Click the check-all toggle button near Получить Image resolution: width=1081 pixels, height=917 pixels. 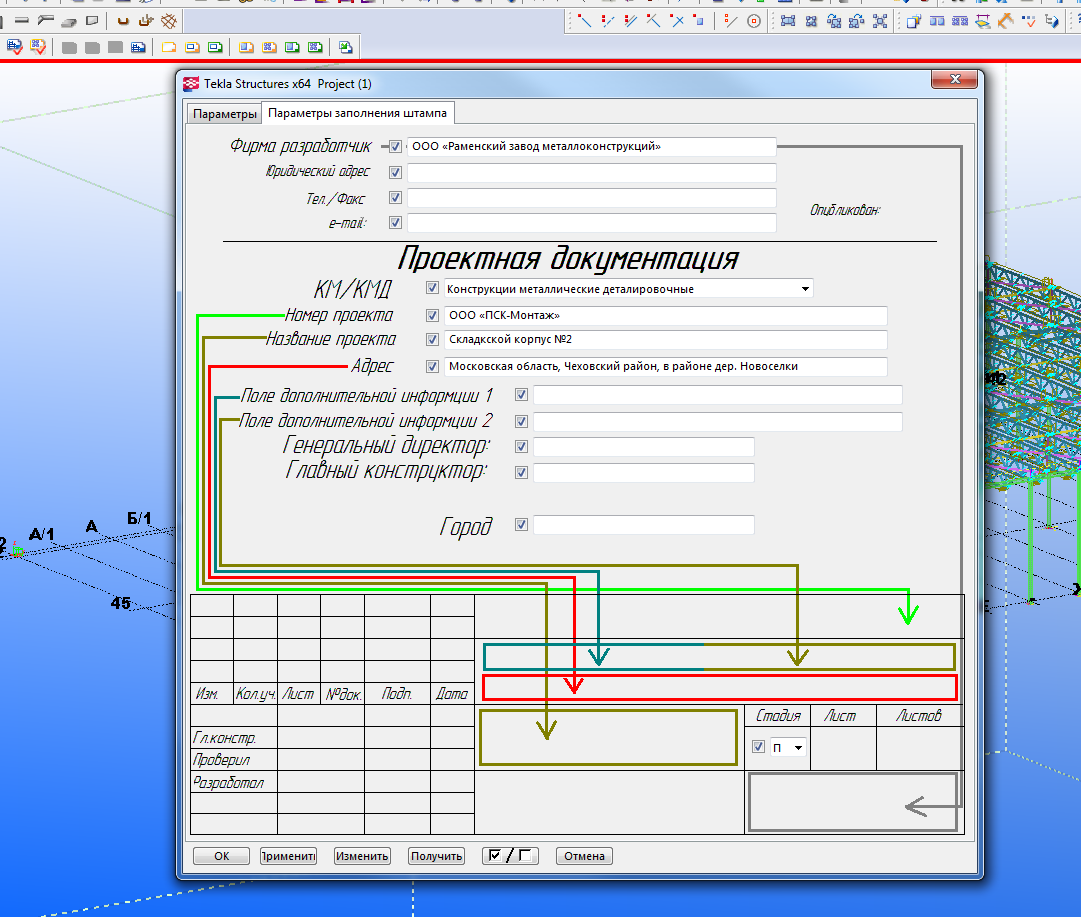pos(509,856)
